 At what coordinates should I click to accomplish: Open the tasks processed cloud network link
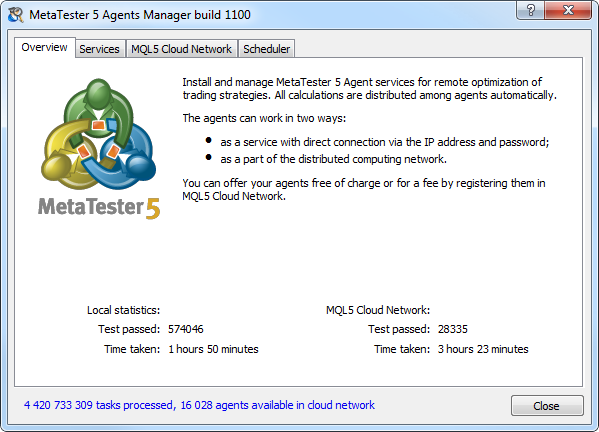pyautogui.click(x=199, y=405)
